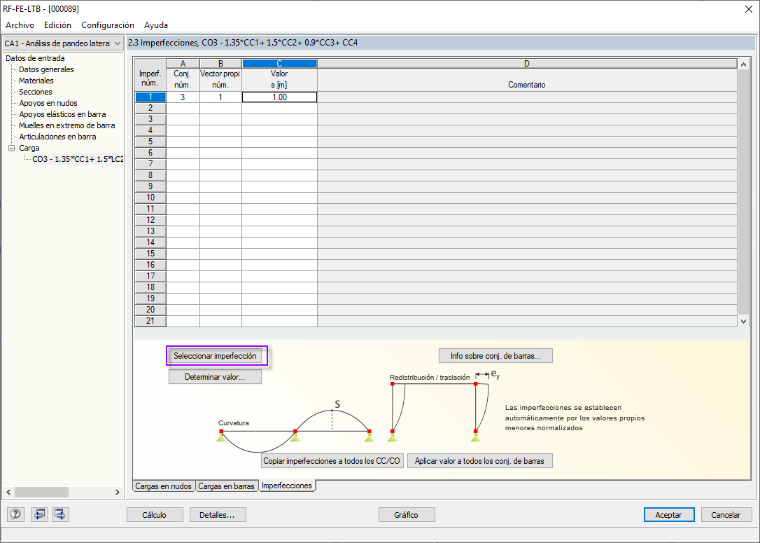The image size is (760, 543).
Task: Click table scrollbar down arrow
Action: (x=744, y=321)
